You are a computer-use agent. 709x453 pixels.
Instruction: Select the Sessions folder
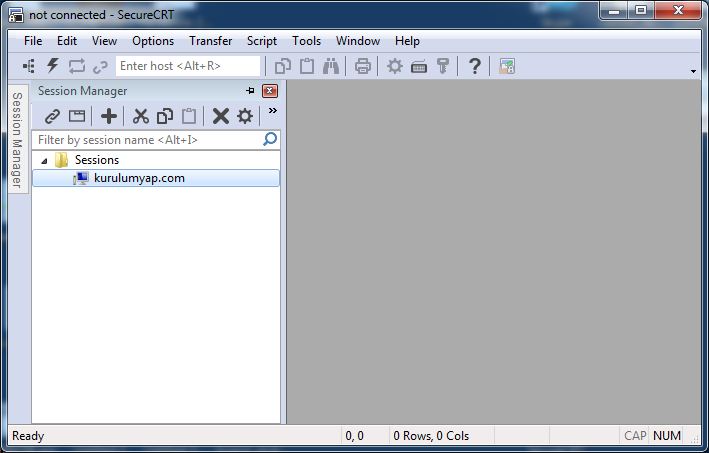point(97,160)
